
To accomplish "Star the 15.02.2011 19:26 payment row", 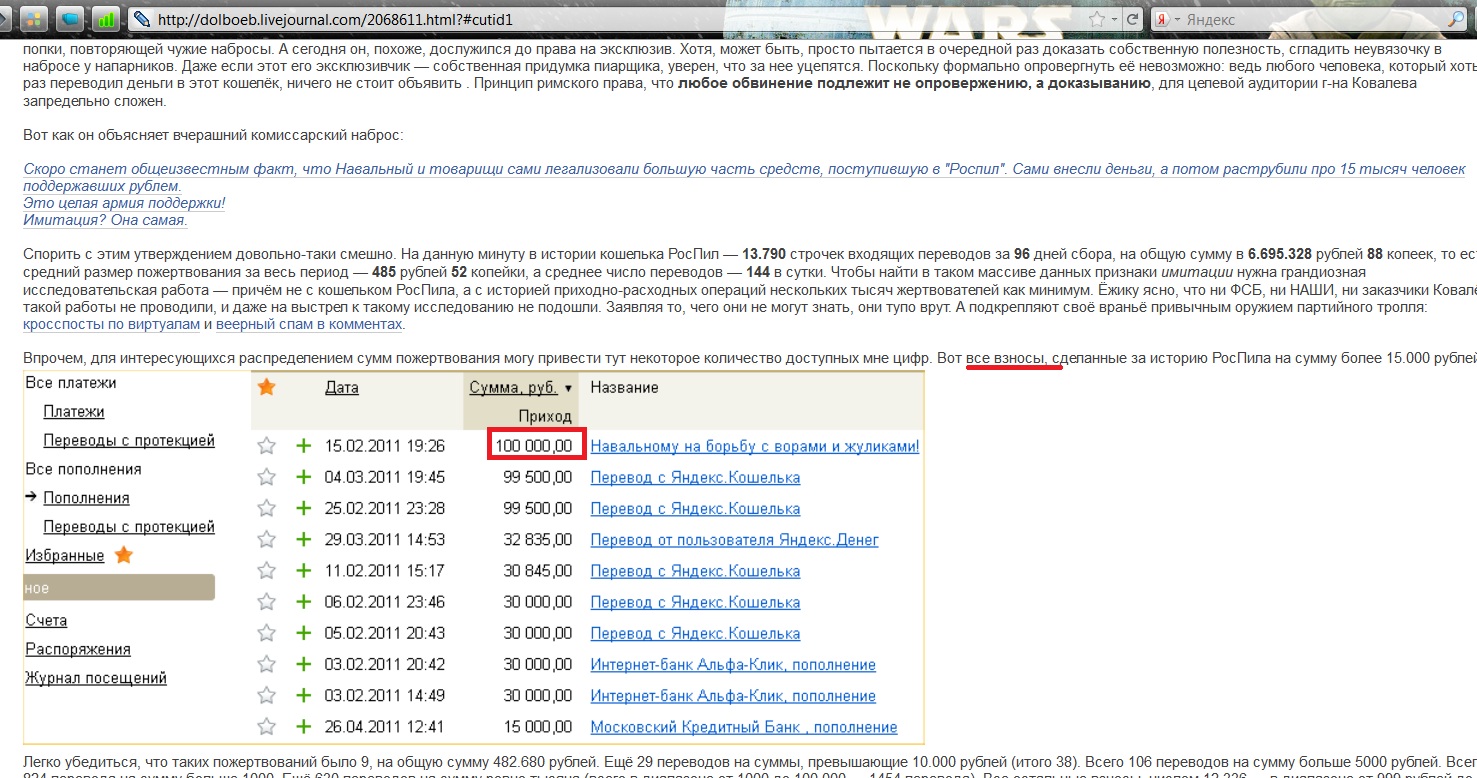I will [x=266, y=446].
